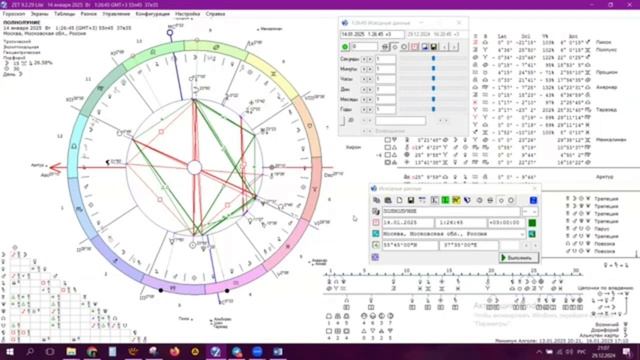
Task: Click the database icon in Исходные данные toolbar
Action: pyautogui.click(x=388, y=200)
